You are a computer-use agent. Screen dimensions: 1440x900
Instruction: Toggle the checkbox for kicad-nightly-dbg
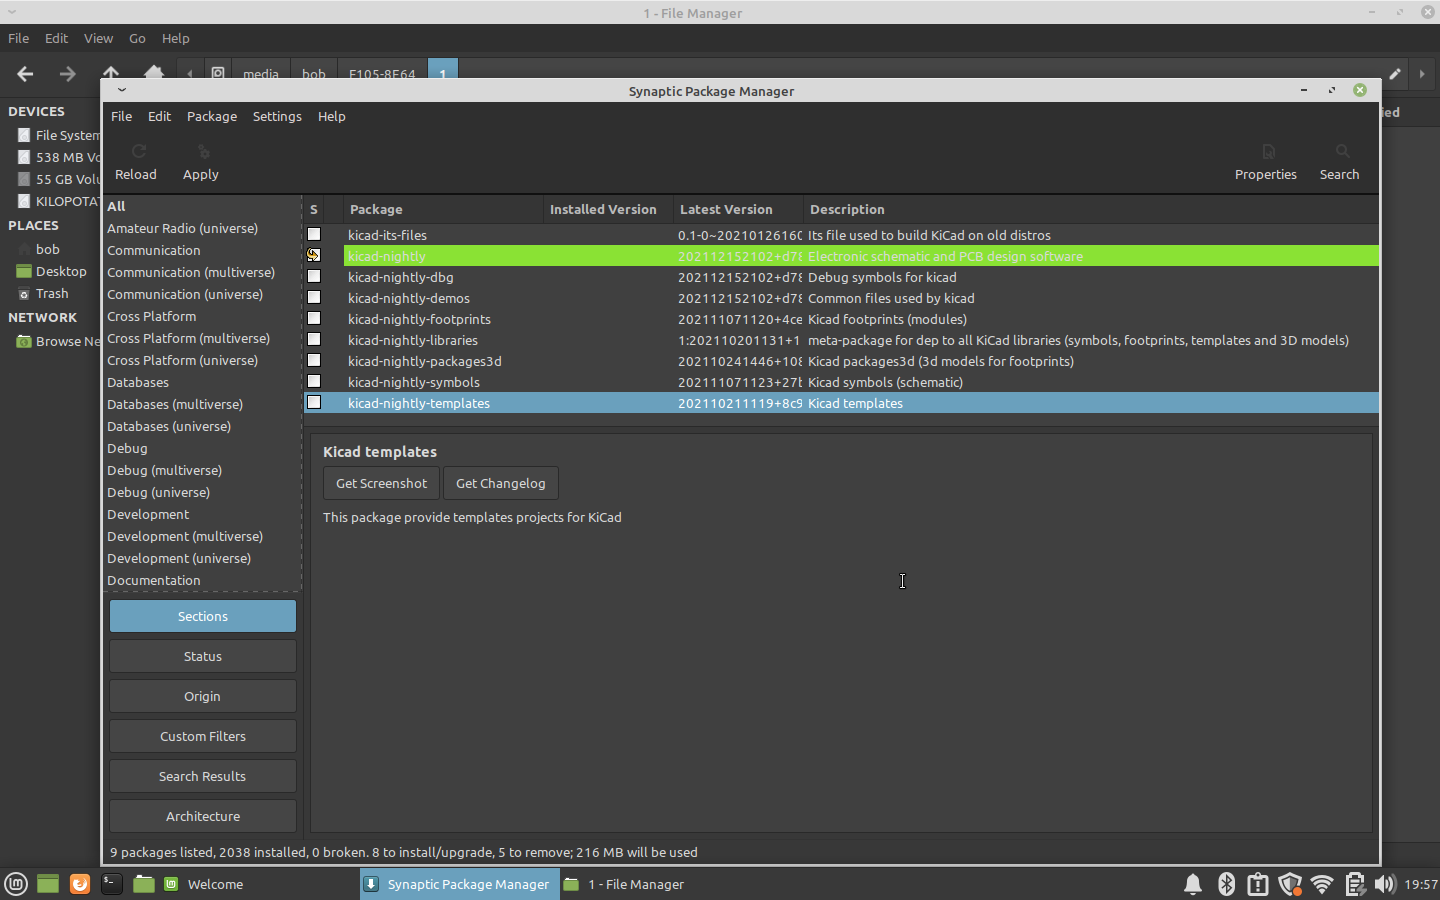(314, 277)
